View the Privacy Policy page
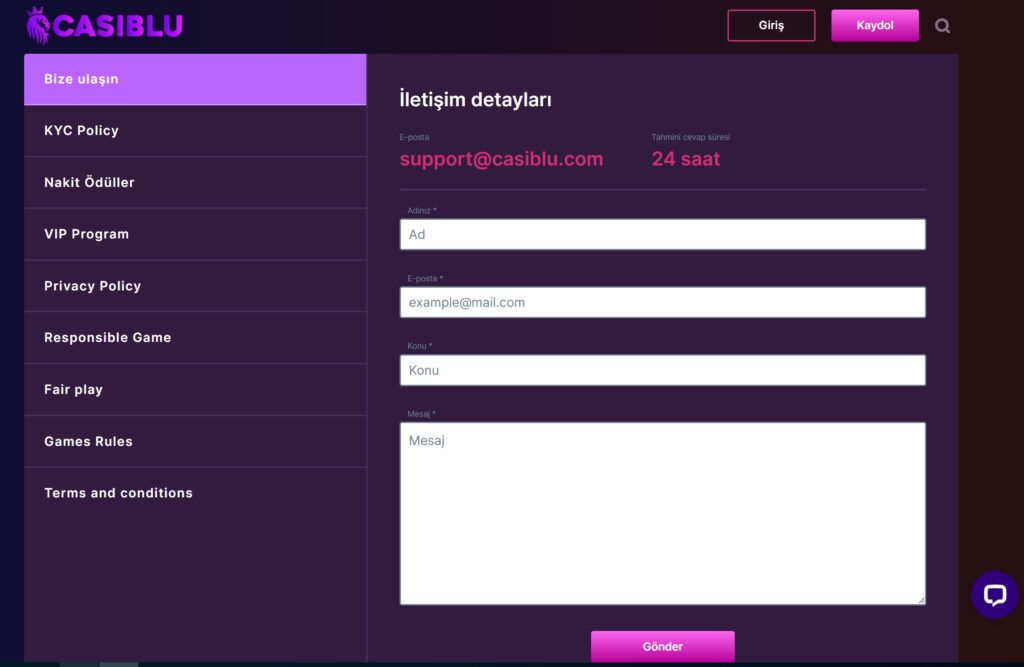The height and width of the screenshot is (667, 1024). point(195,286)
